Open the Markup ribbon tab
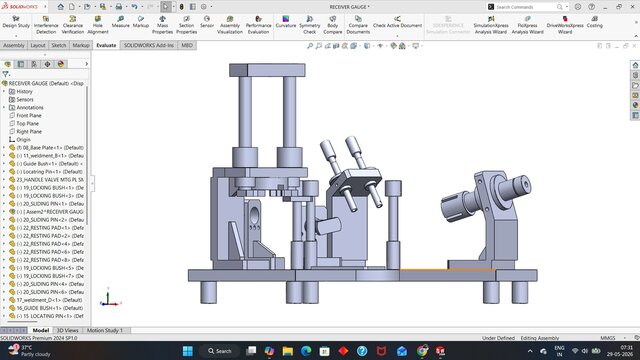This screenshot has width=640, height=360. pyautogui.click(x=81, y=45)
